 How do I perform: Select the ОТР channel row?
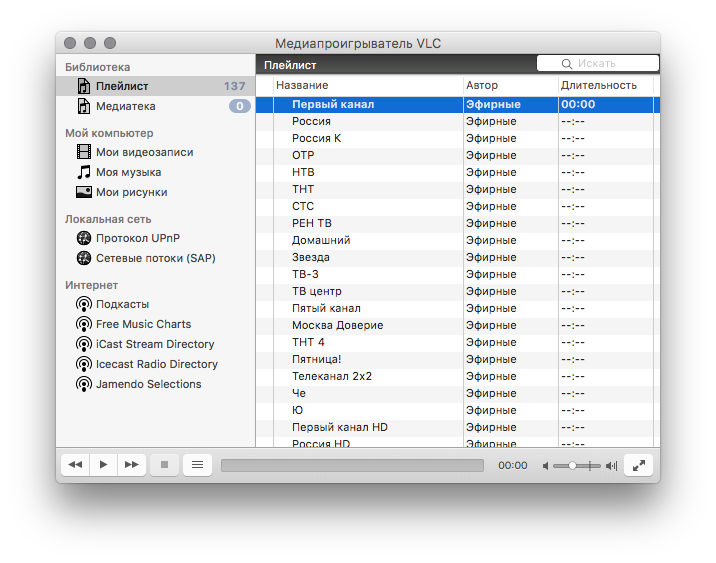[x=458, y=155]
